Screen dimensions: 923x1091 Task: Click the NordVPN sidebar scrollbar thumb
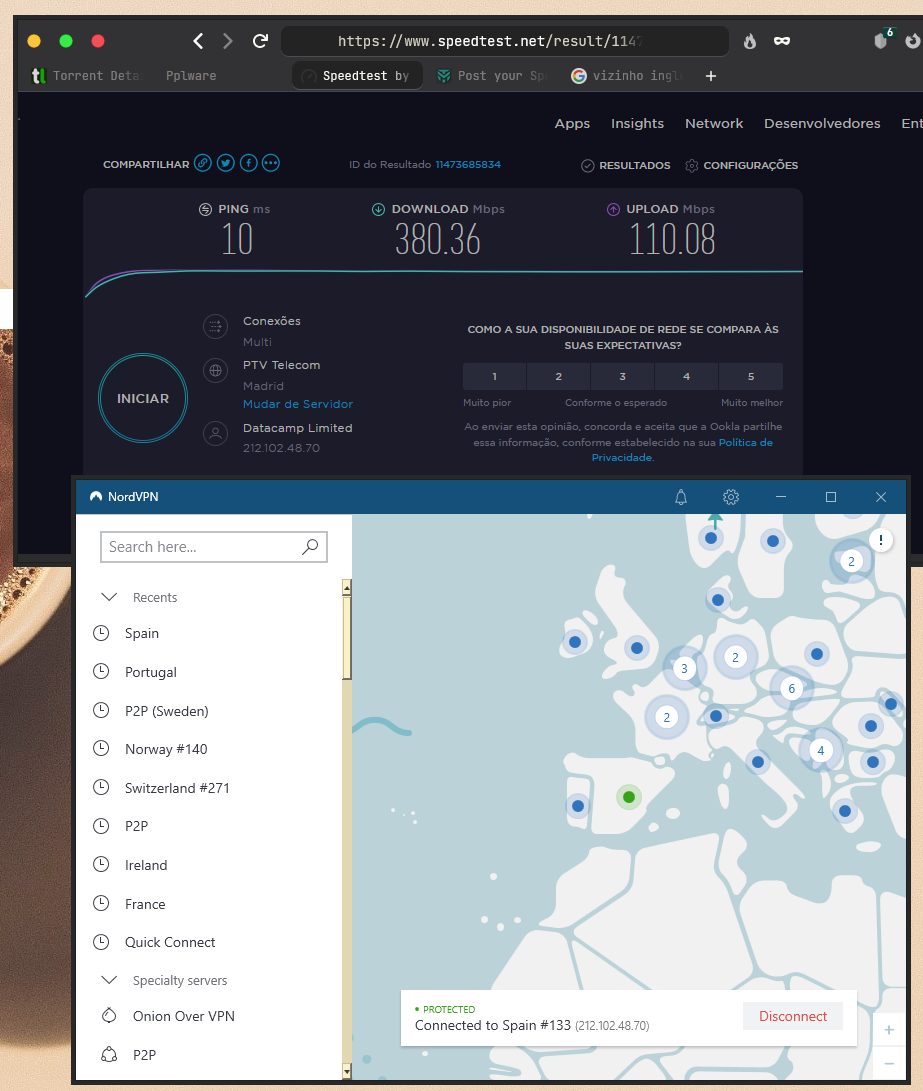[x=346, y=637]
